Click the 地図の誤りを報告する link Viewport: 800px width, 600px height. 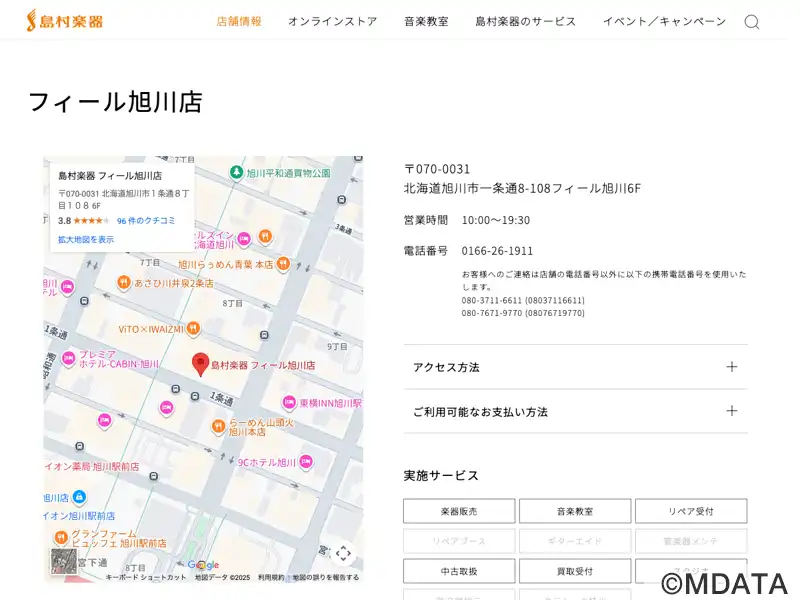(x=326, y=578)
